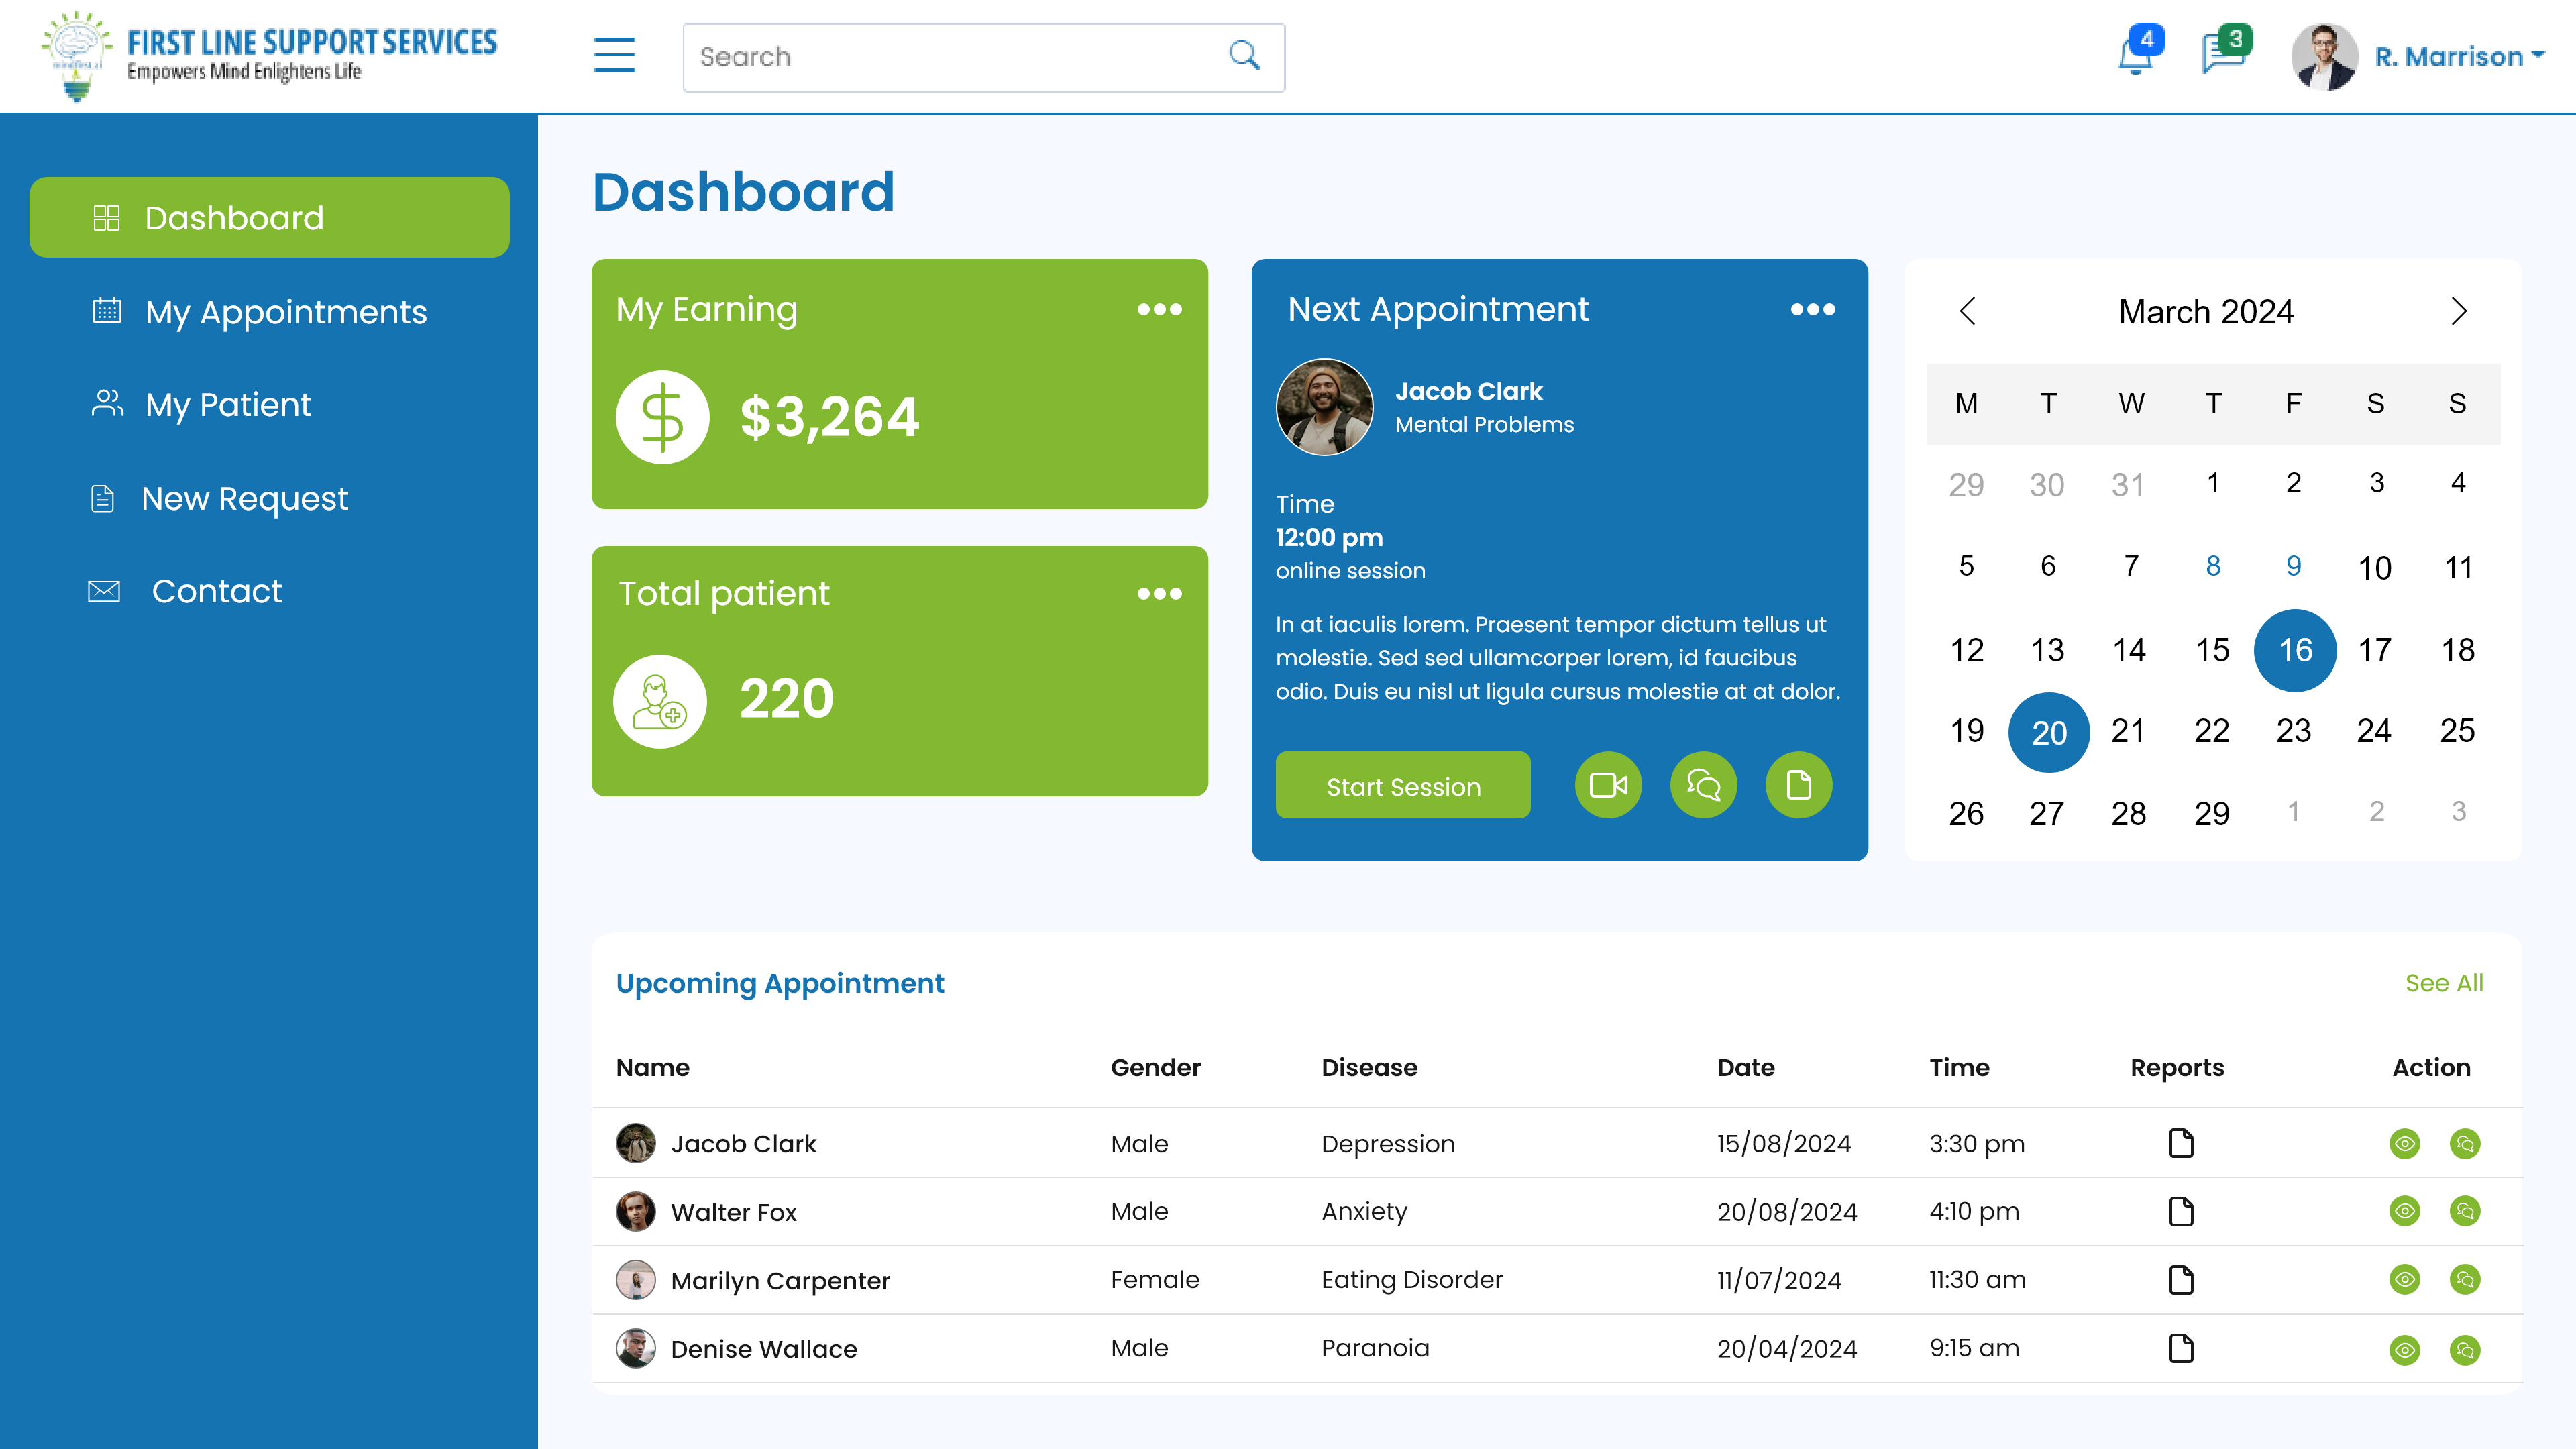Go to next month in calendar
2576x1449 pixels.
2459,311
